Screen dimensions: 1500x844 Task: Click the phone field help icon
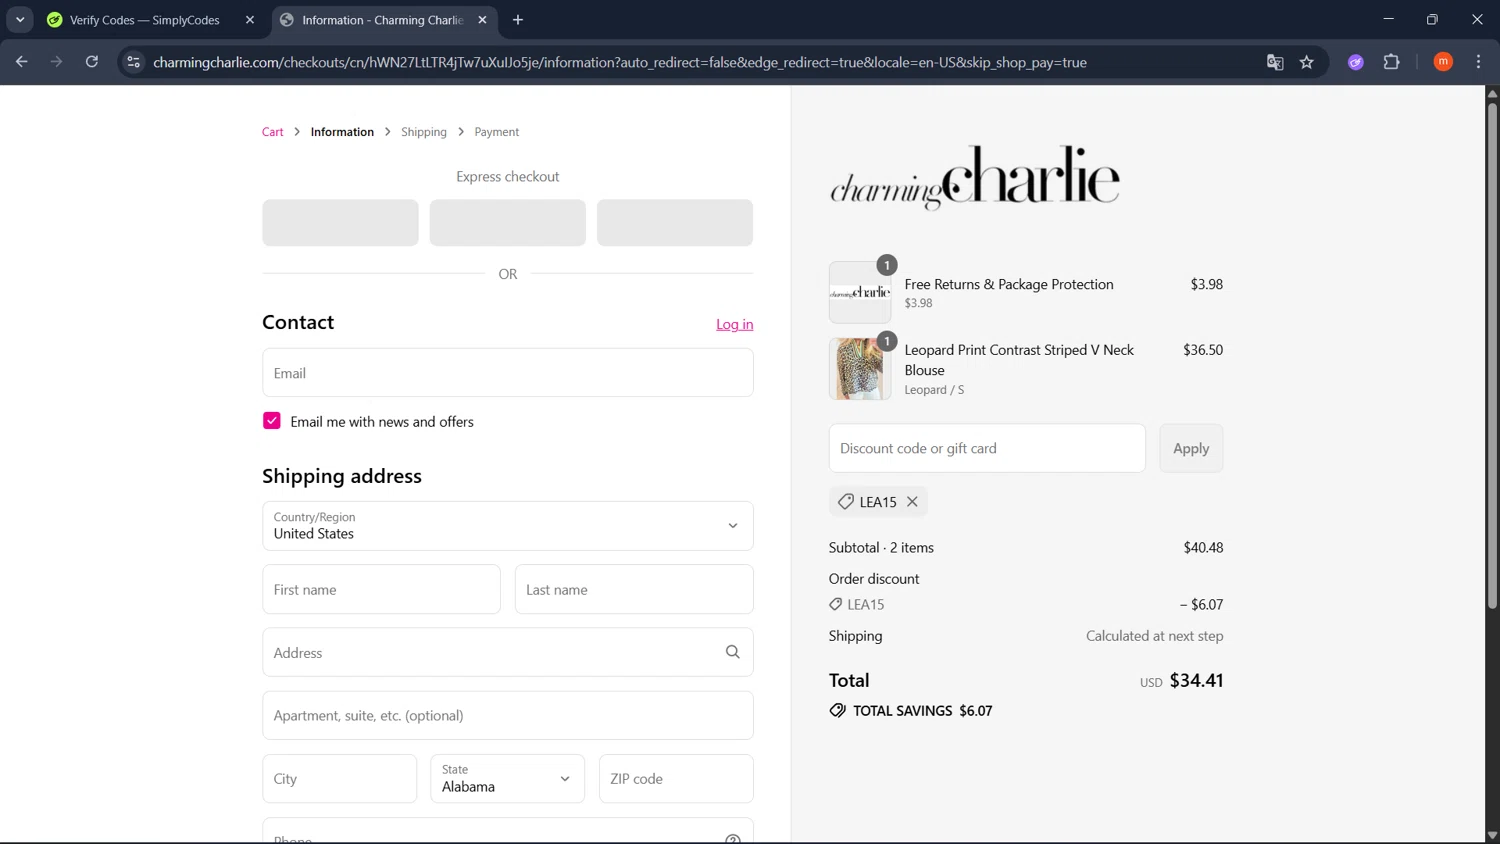(x=733, y=839)
